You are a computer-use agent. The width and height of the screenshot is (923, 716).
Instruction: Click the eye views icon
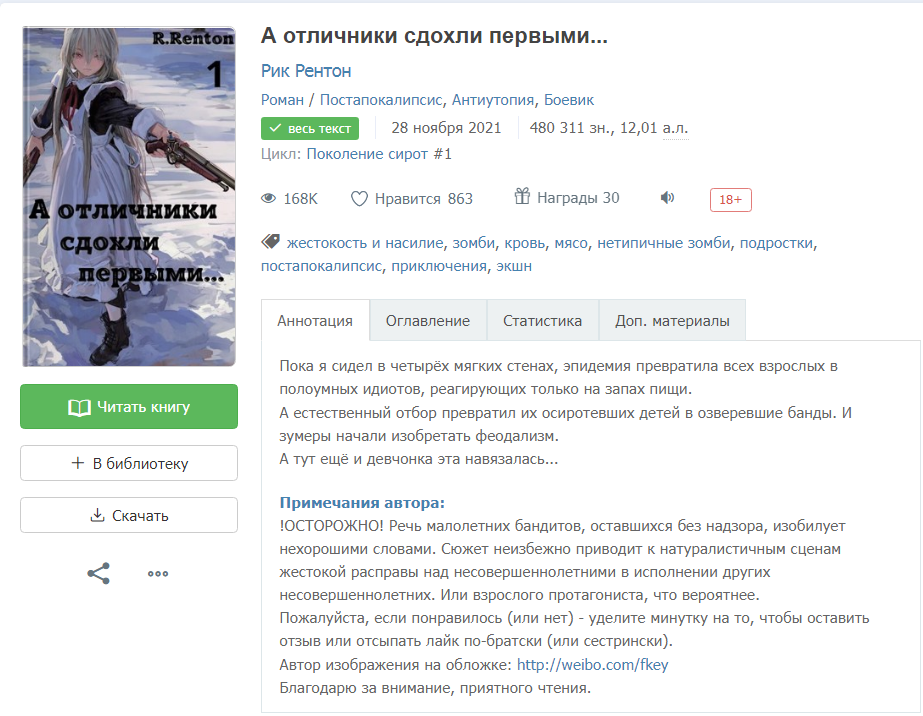pyautogui.click(x=268, y=198)
